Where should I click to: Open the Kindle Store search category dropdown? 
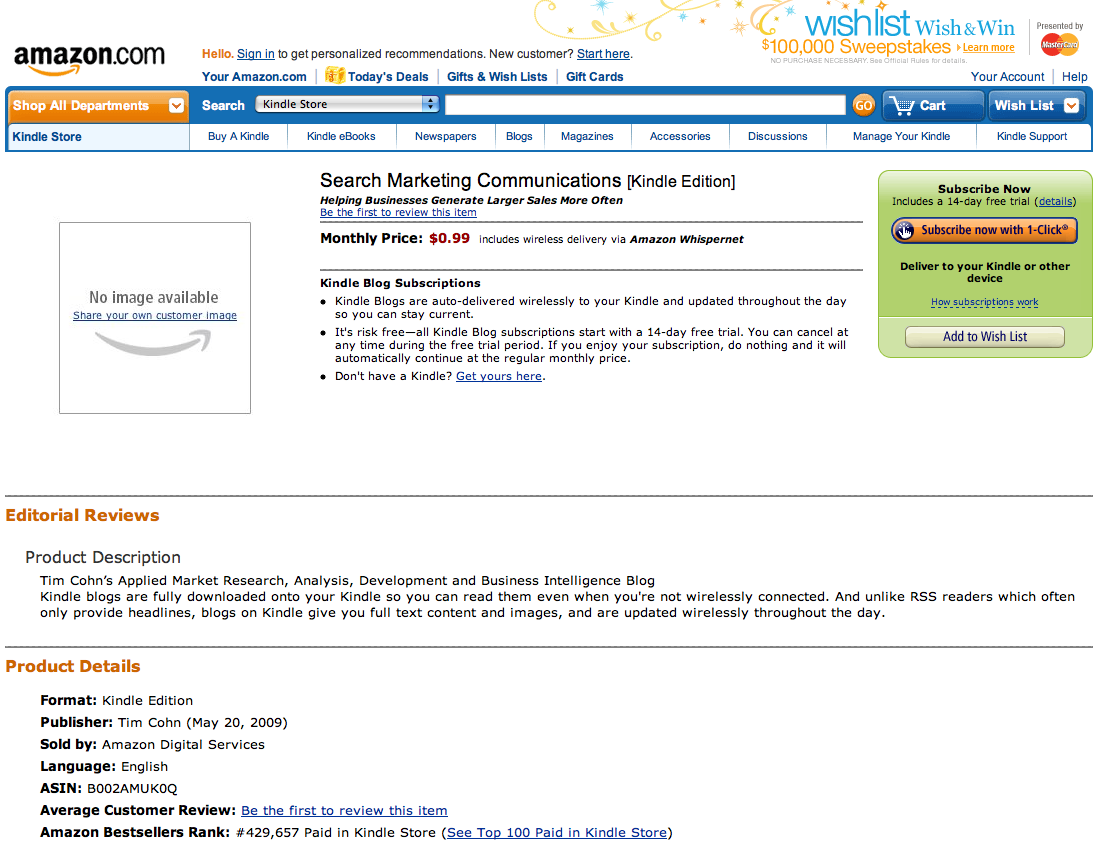347,104
